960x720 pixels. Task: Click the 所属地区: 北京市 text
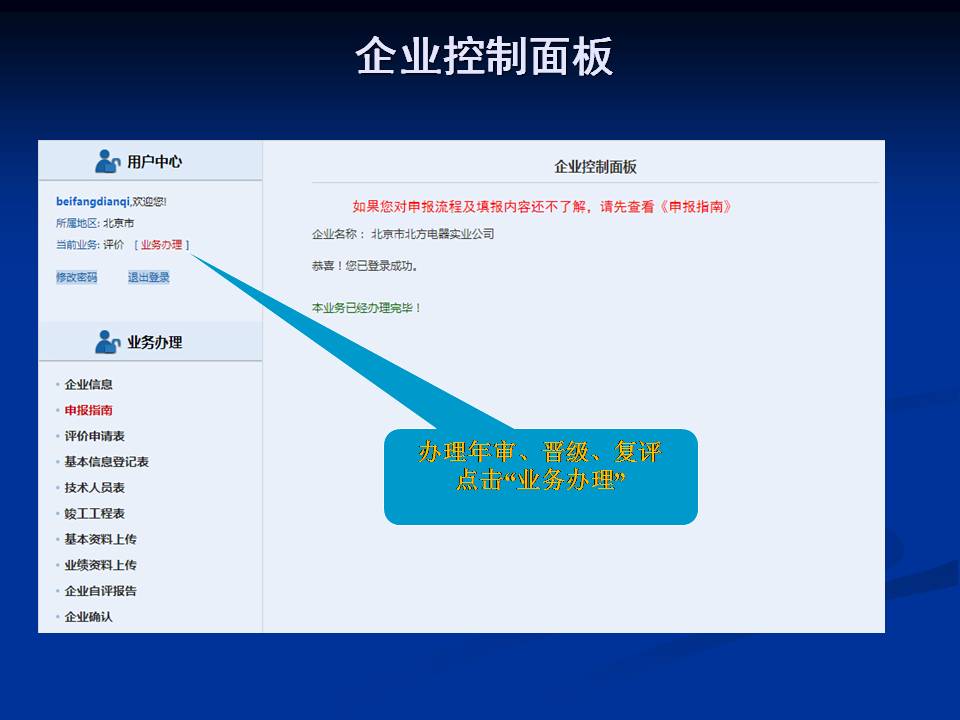coord(95,223)
